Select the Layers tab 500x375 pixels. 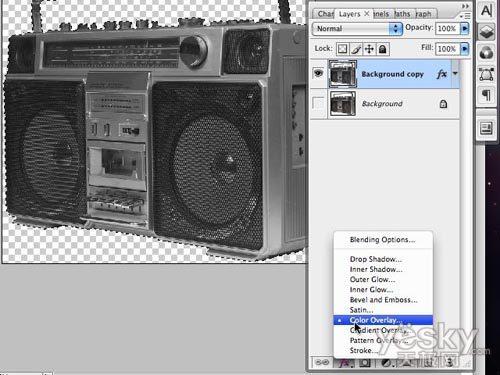click(x=349, y=14)
